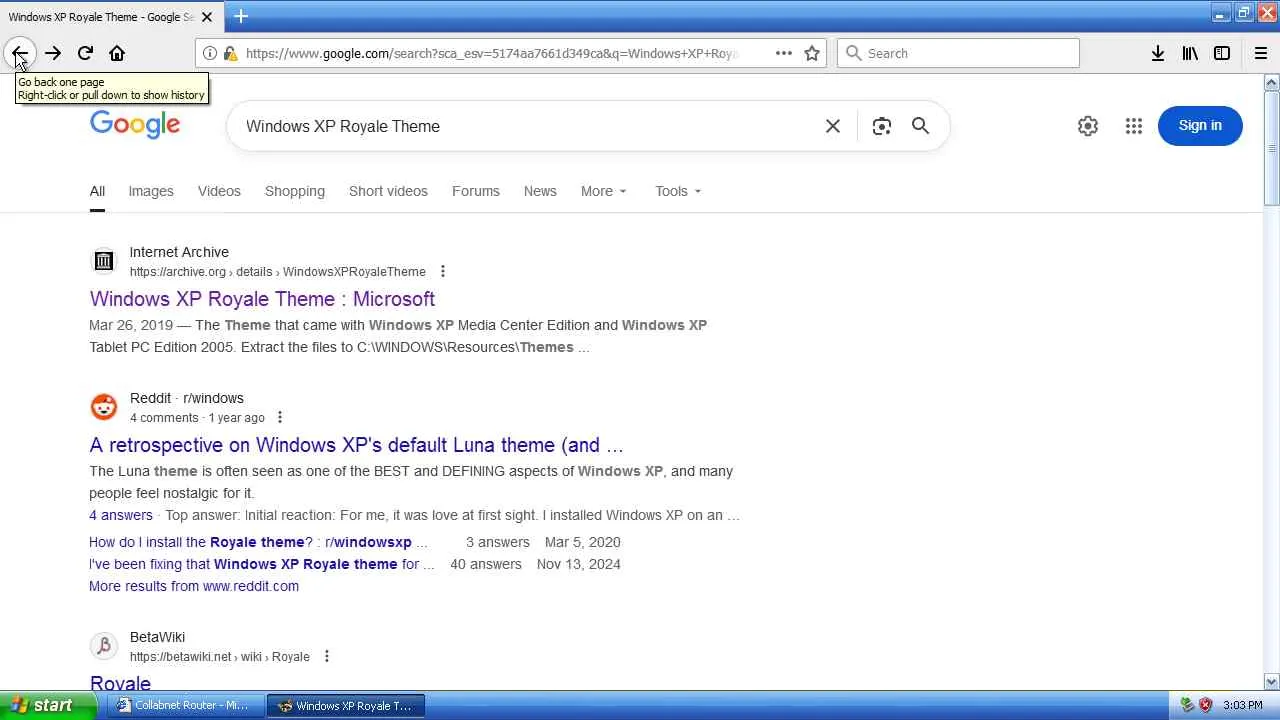Submit search with the magnifier icon
This screenshot has height=720, width=1280.
click(x=920, y=126)
